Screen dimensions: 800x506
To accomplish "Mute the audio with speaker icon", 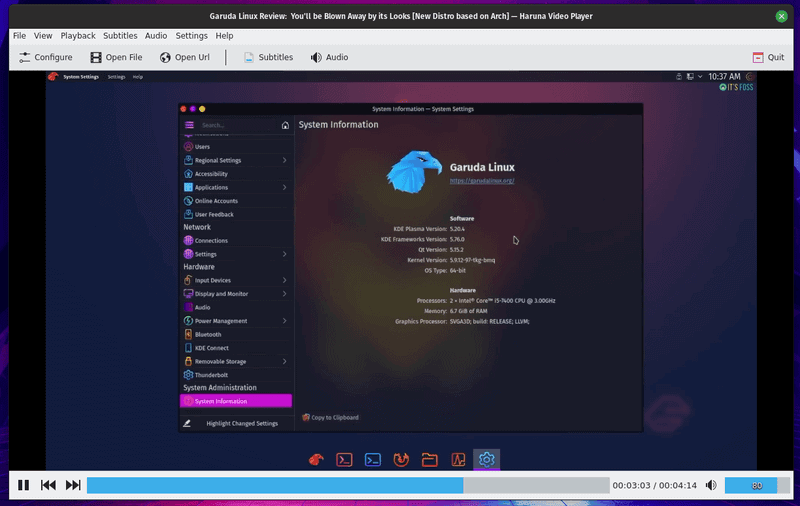I will (x=711, y=485).
